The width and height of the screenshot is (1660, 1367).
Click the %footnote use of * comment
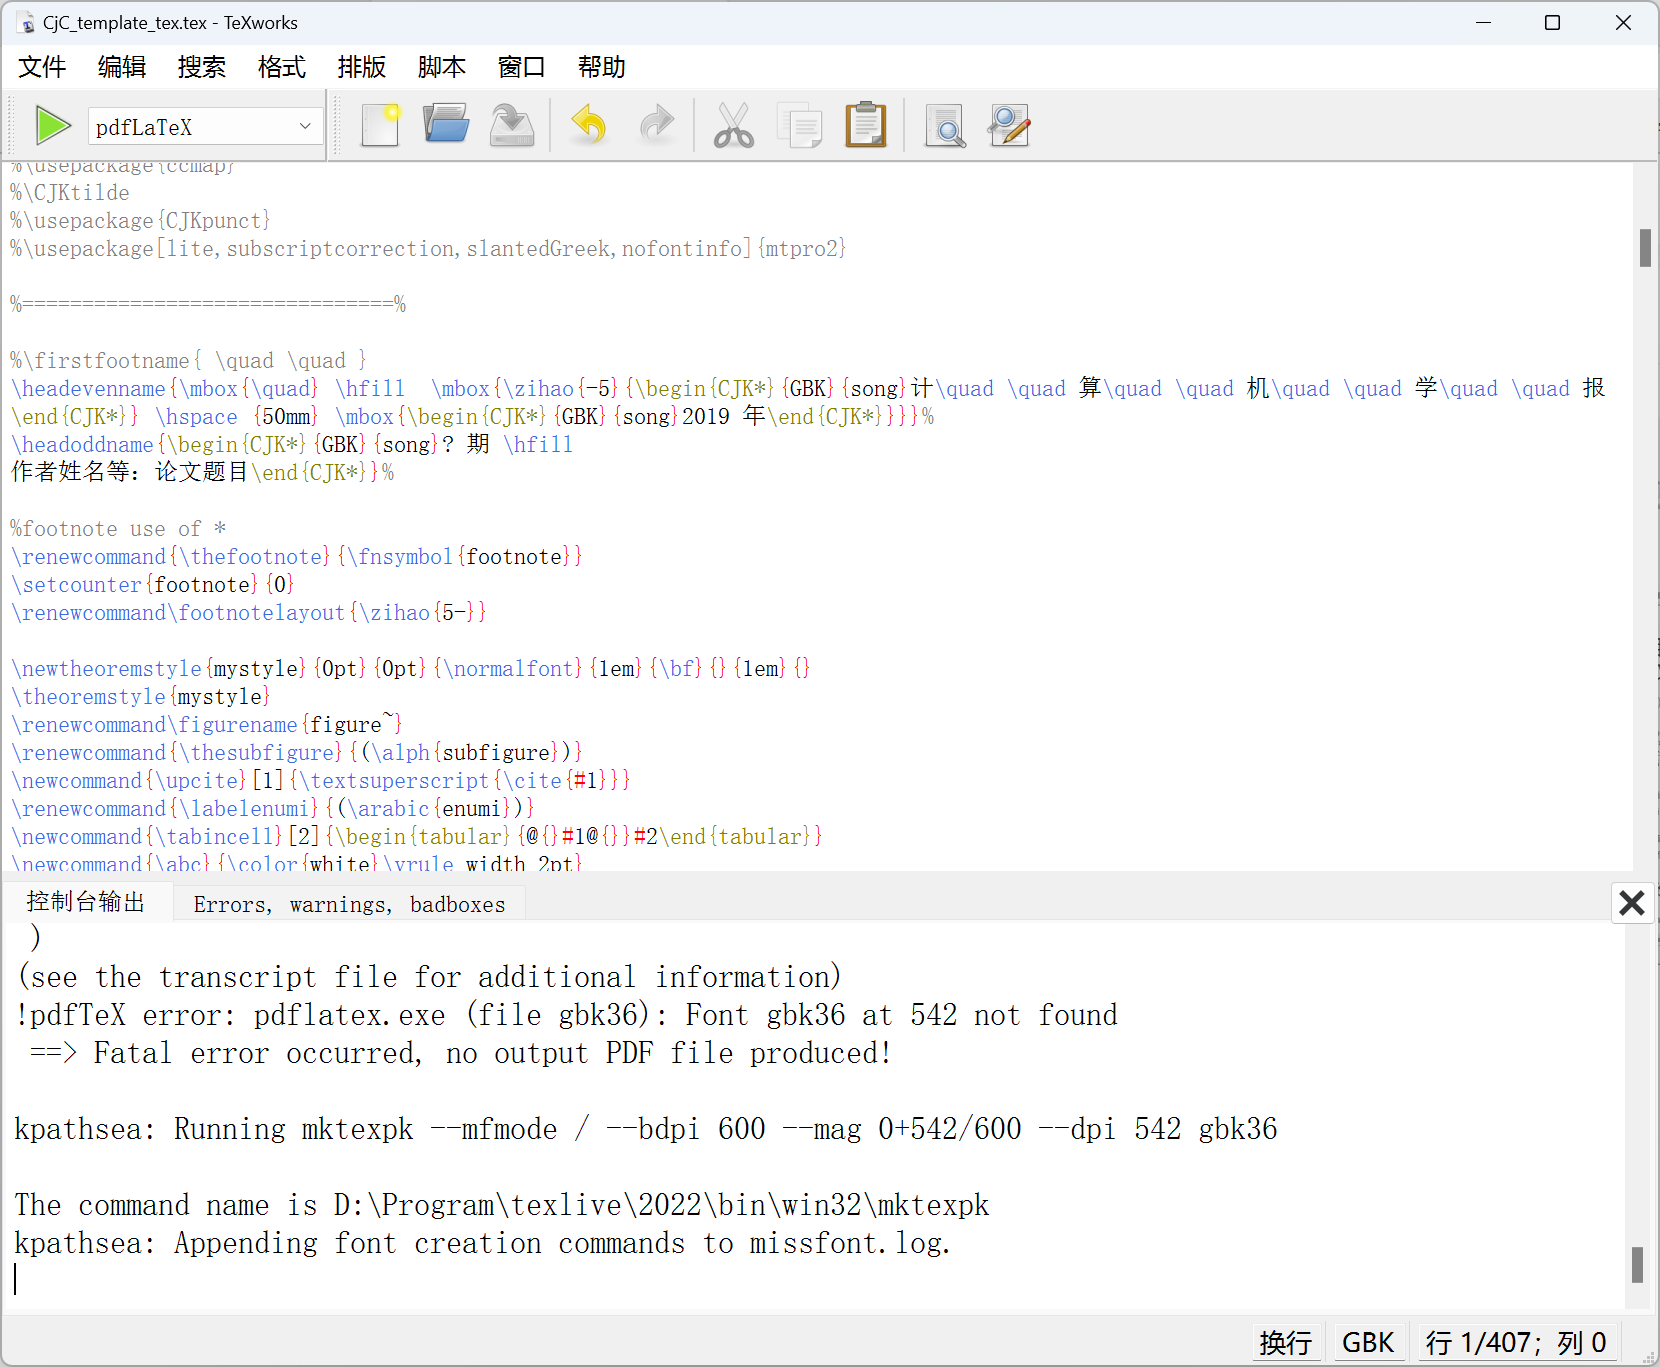(x=119, y=529)
